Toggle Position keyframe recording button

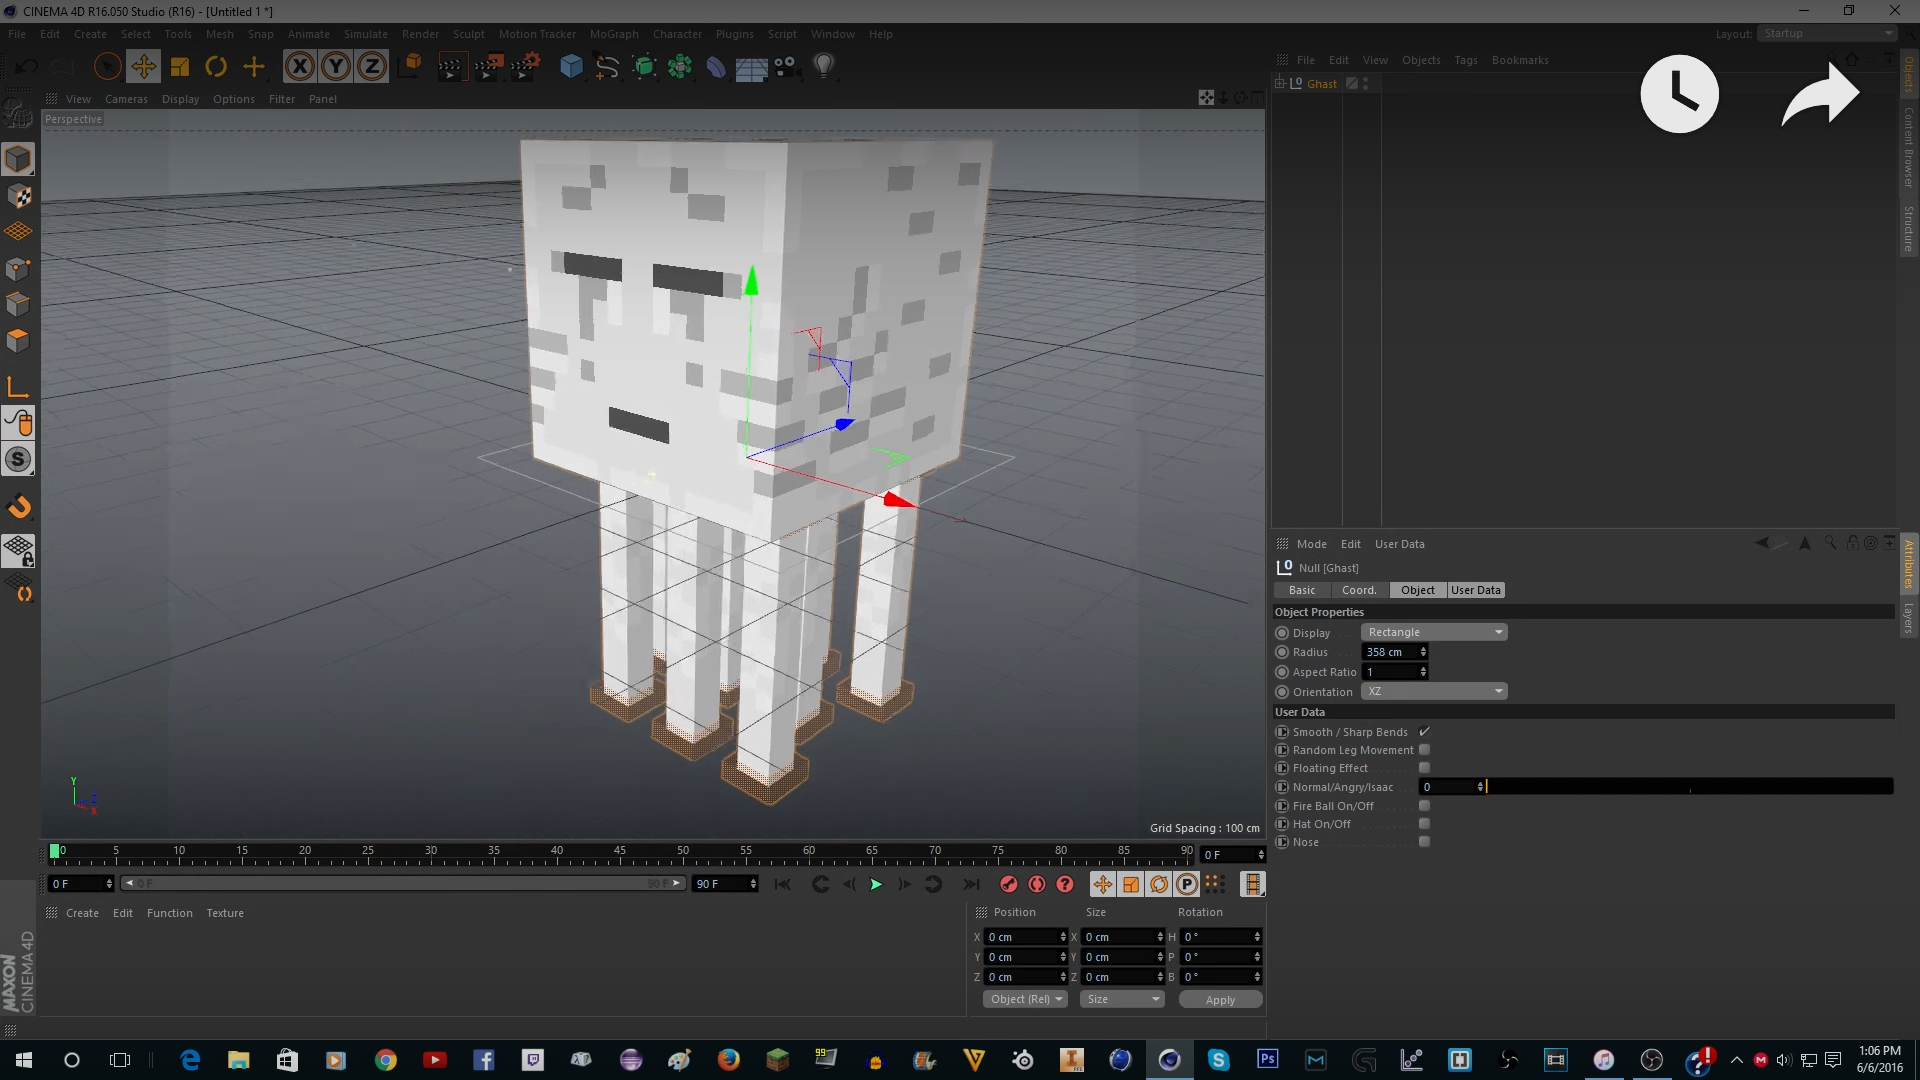pyautogui.click(x=1102, y=884)
